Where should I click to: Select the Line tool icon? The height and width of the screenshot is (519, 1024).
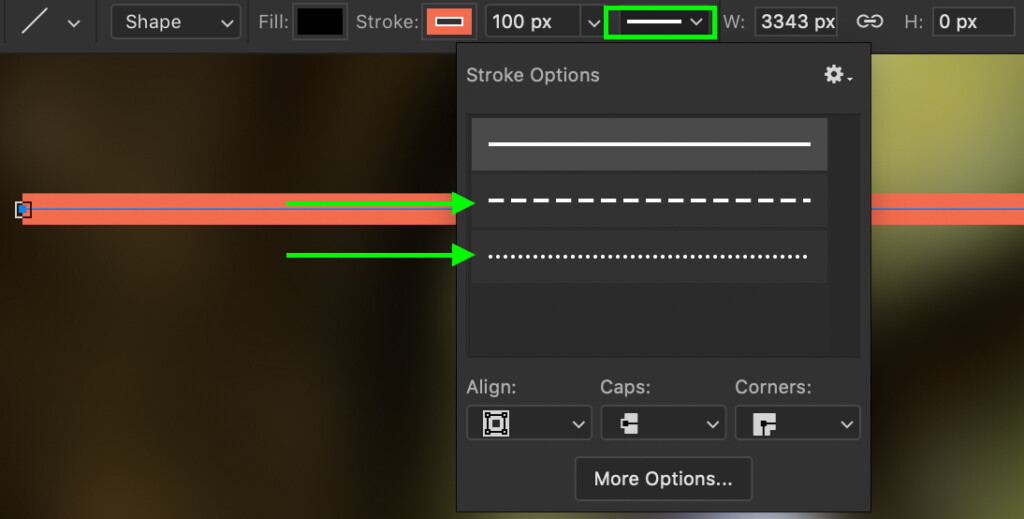coord(34,22)
